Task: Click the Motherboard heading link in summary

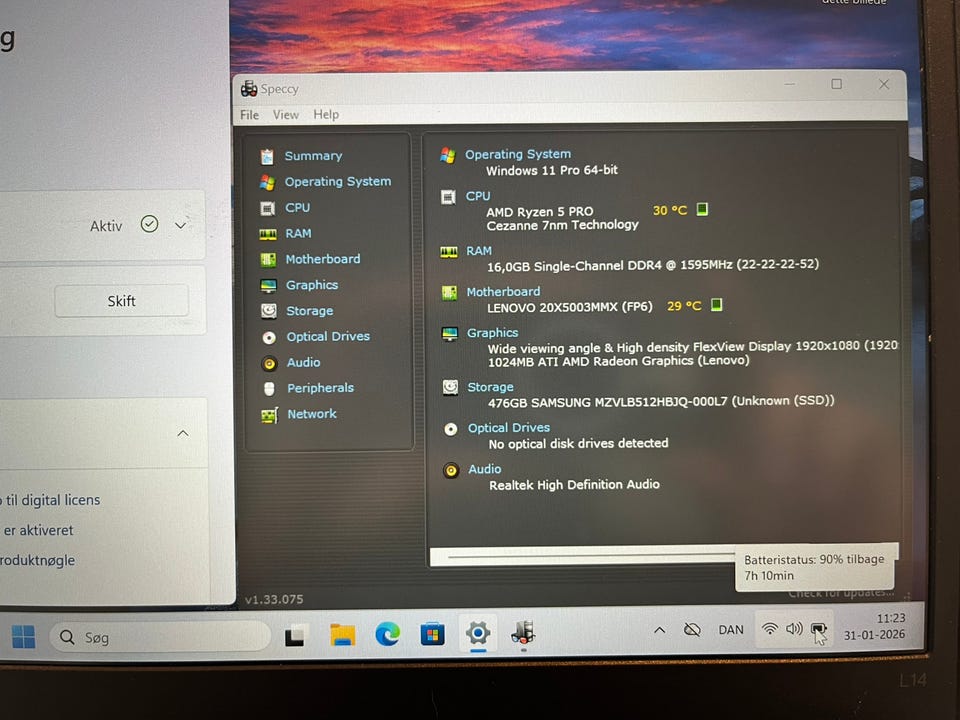Action: (503, 291)
